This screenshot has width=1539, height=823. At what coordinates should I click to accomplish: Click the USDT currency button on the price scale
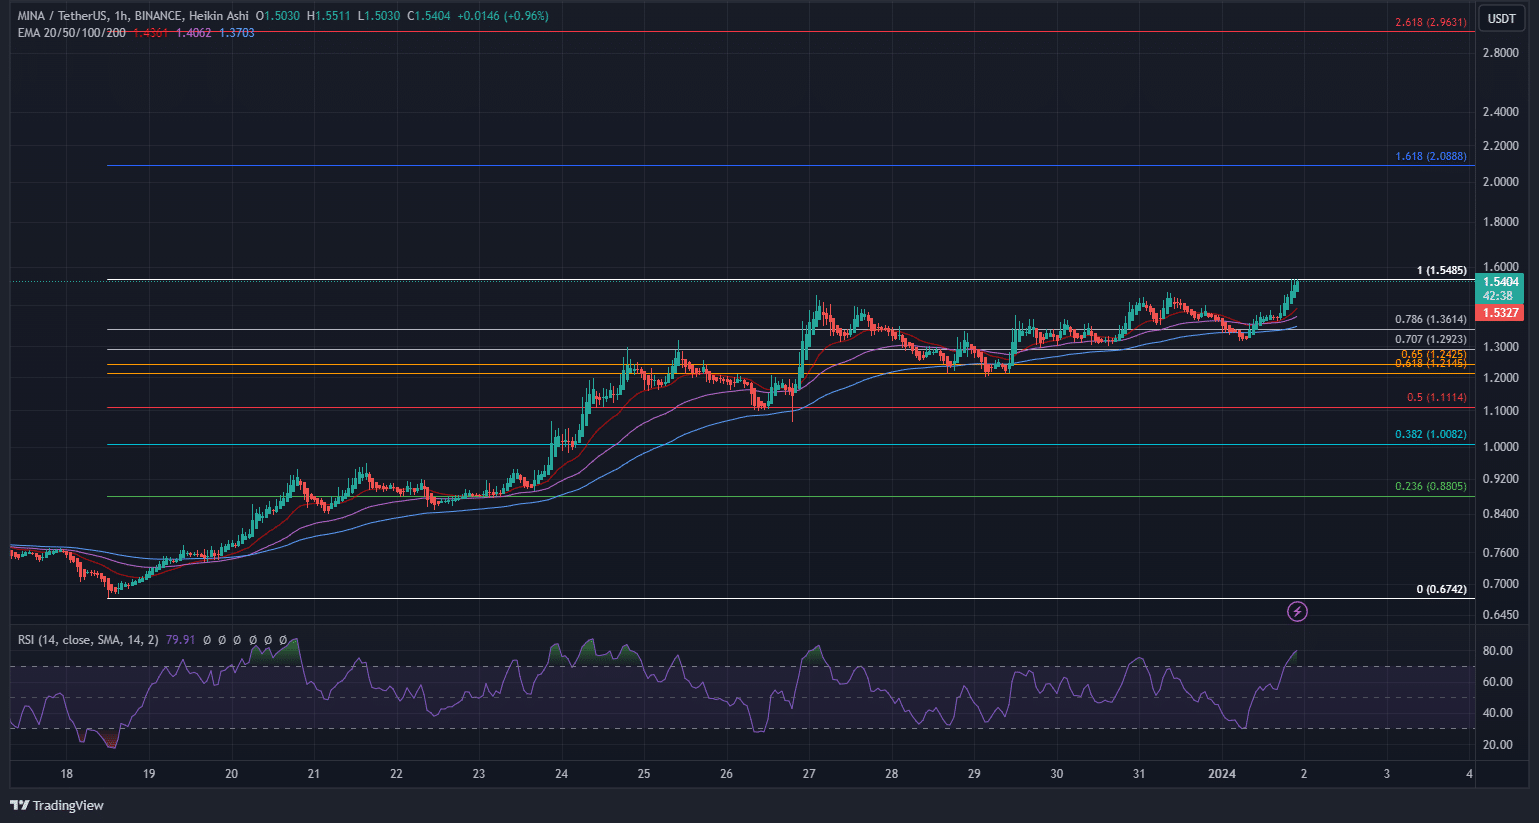click(1501, 17)
